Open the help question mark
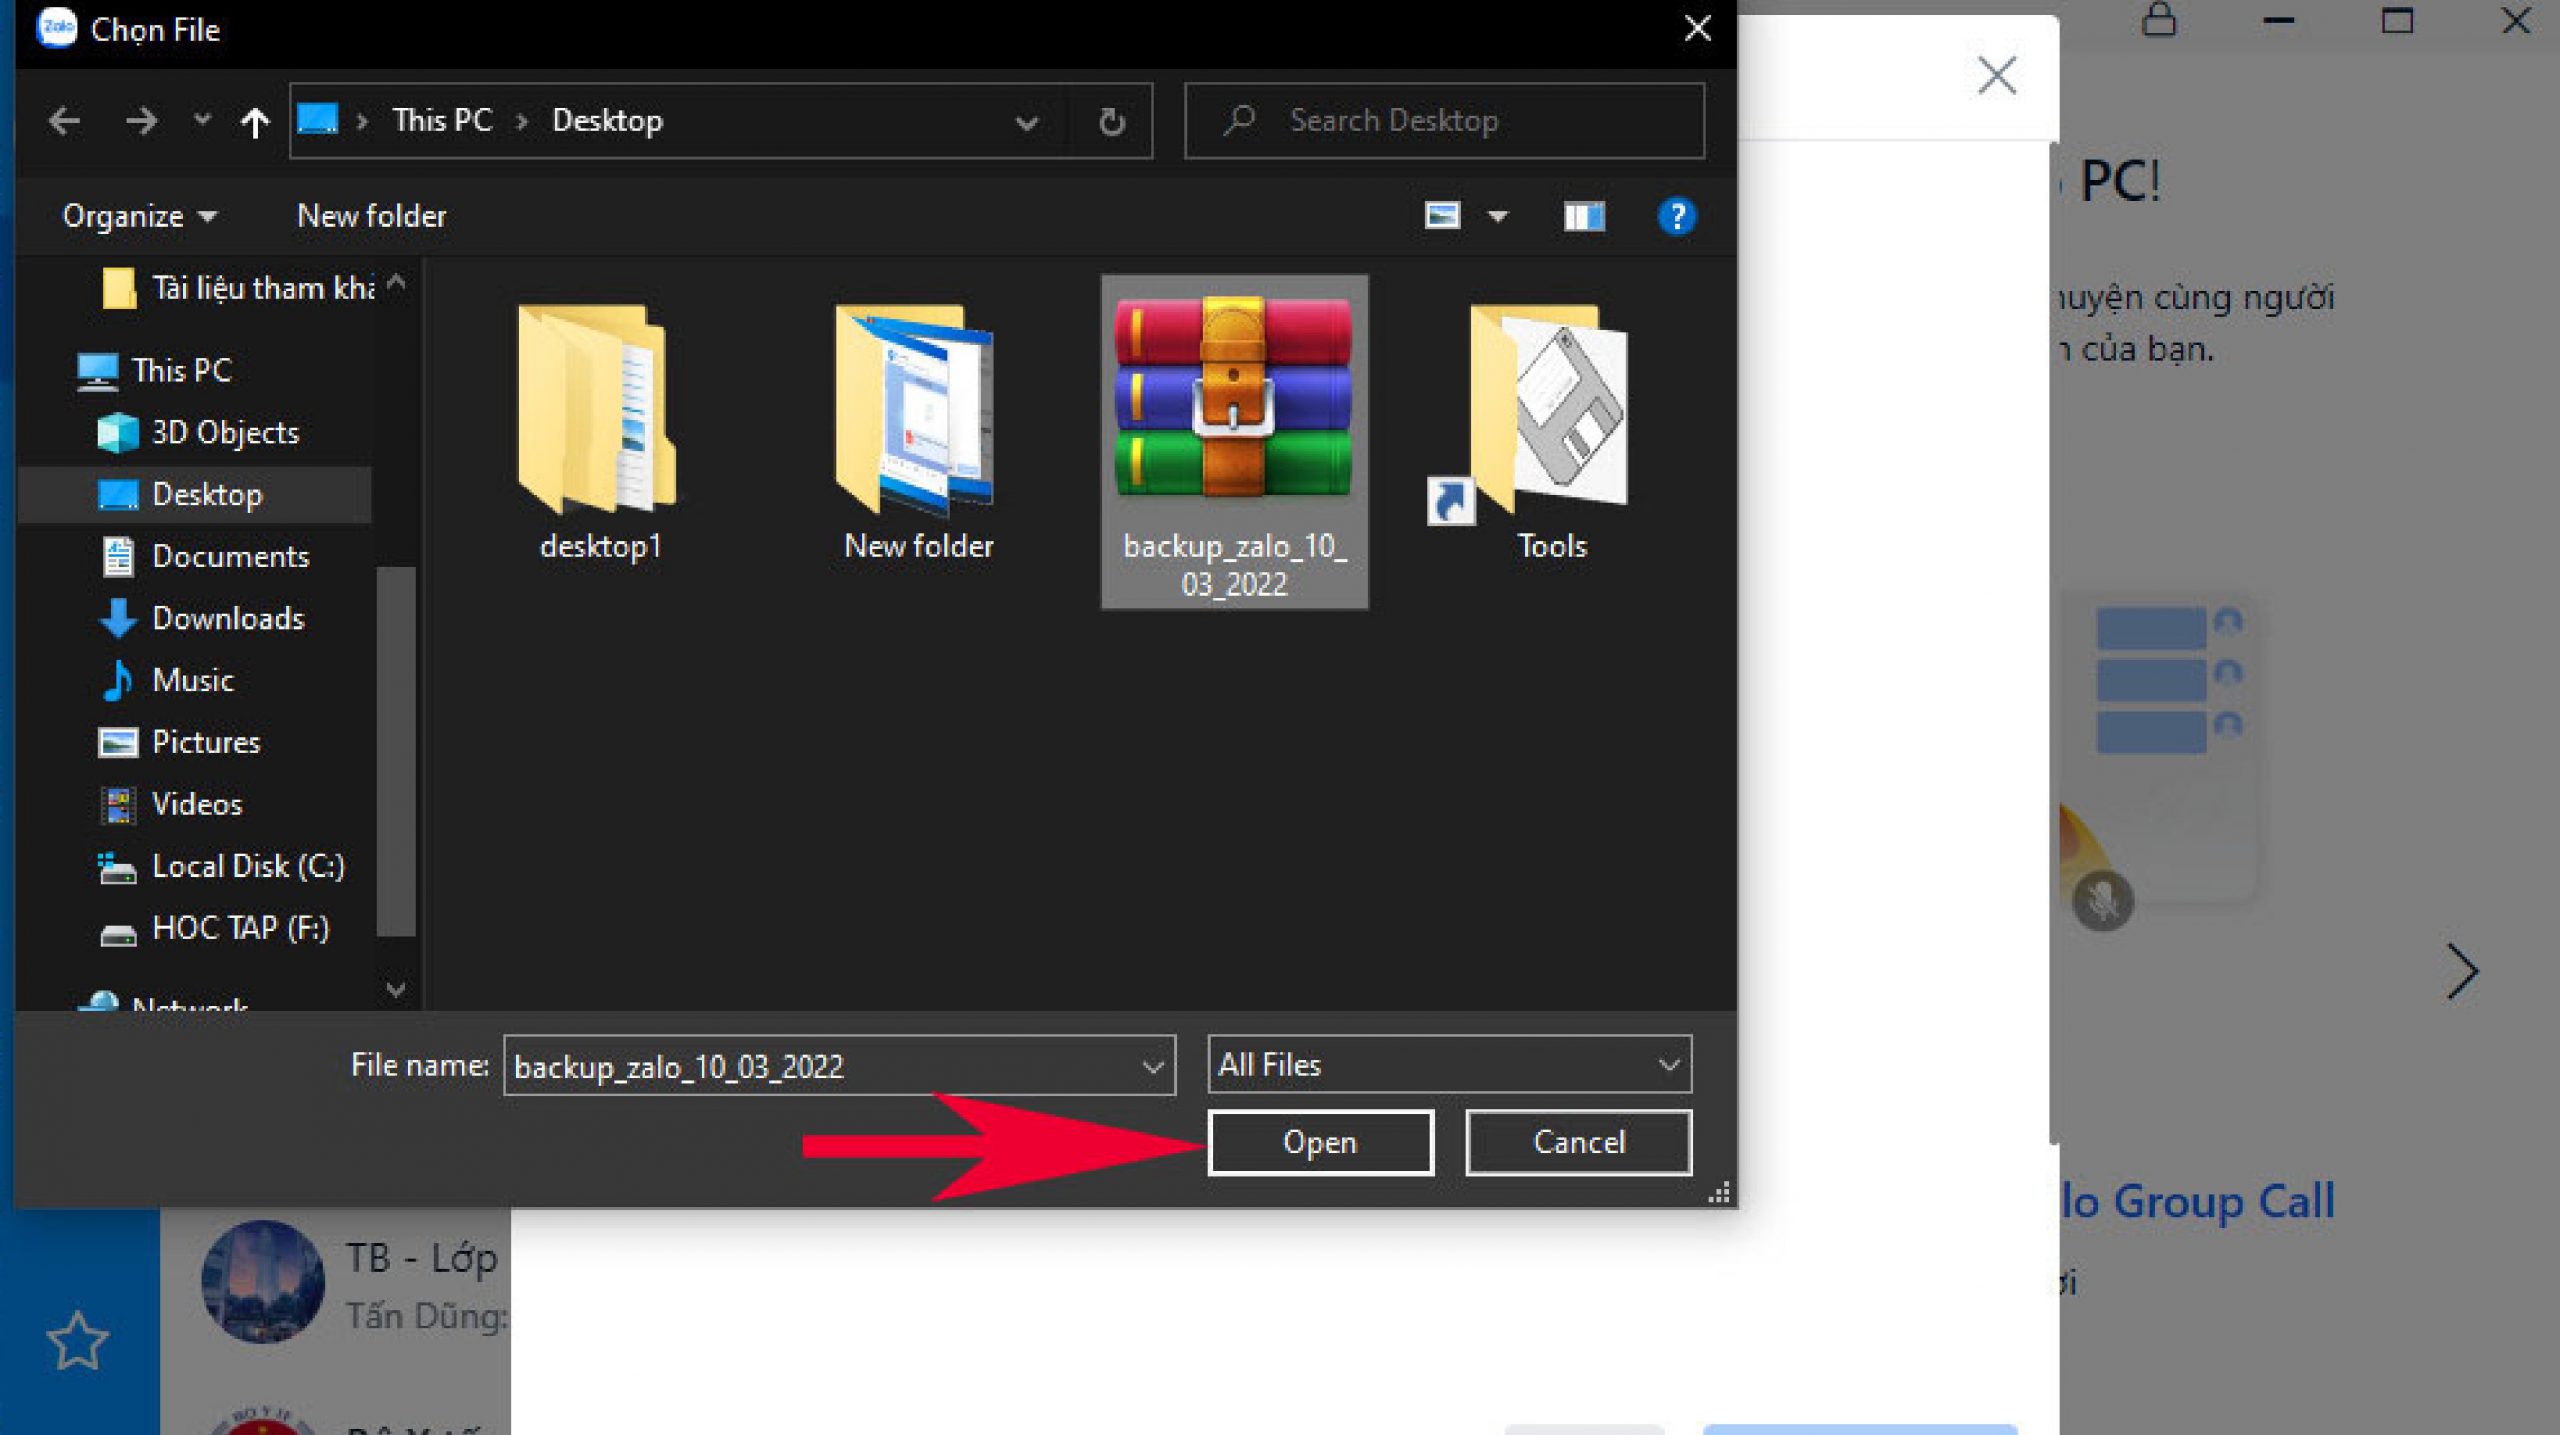Screen dimensions: 2560x1435 [1676, 216]
